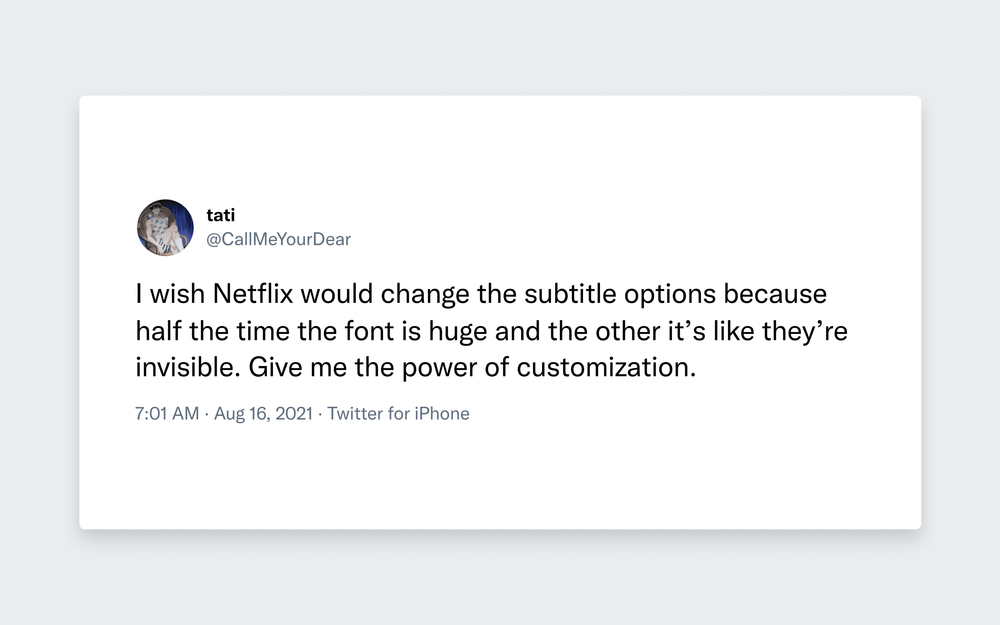Select the word invisible in the tweet
Screen dimensions: 1000x625
(x=188, y=367)
